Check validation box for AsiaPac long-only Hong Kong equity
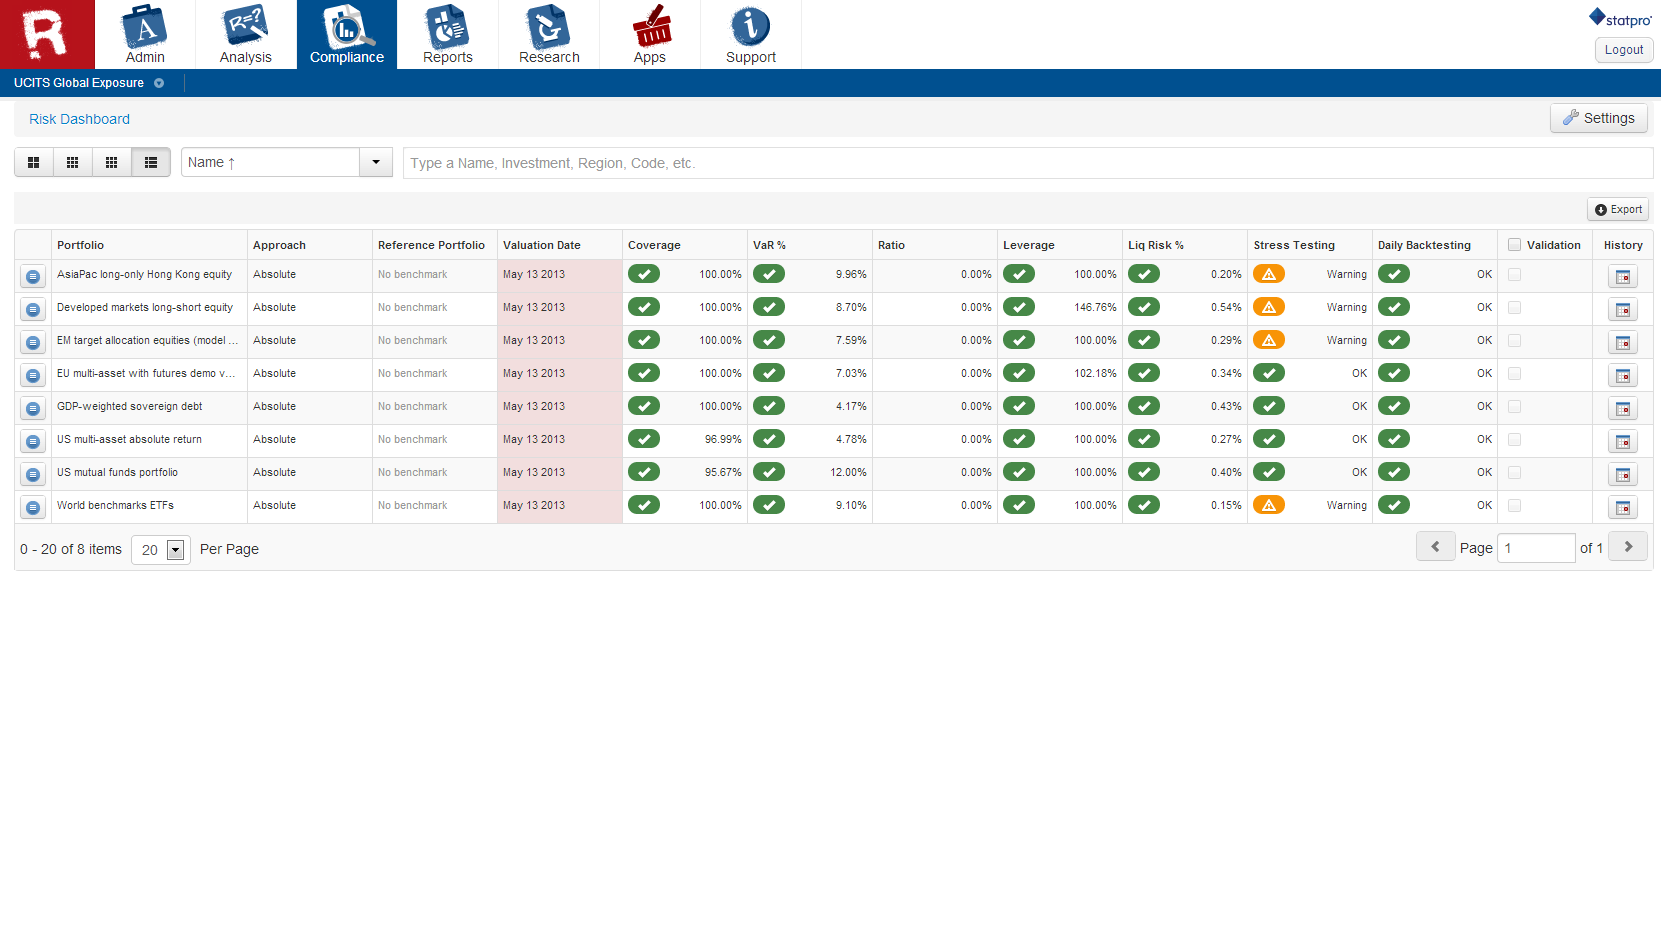Screen dimensions: 1661x952 1514,274
